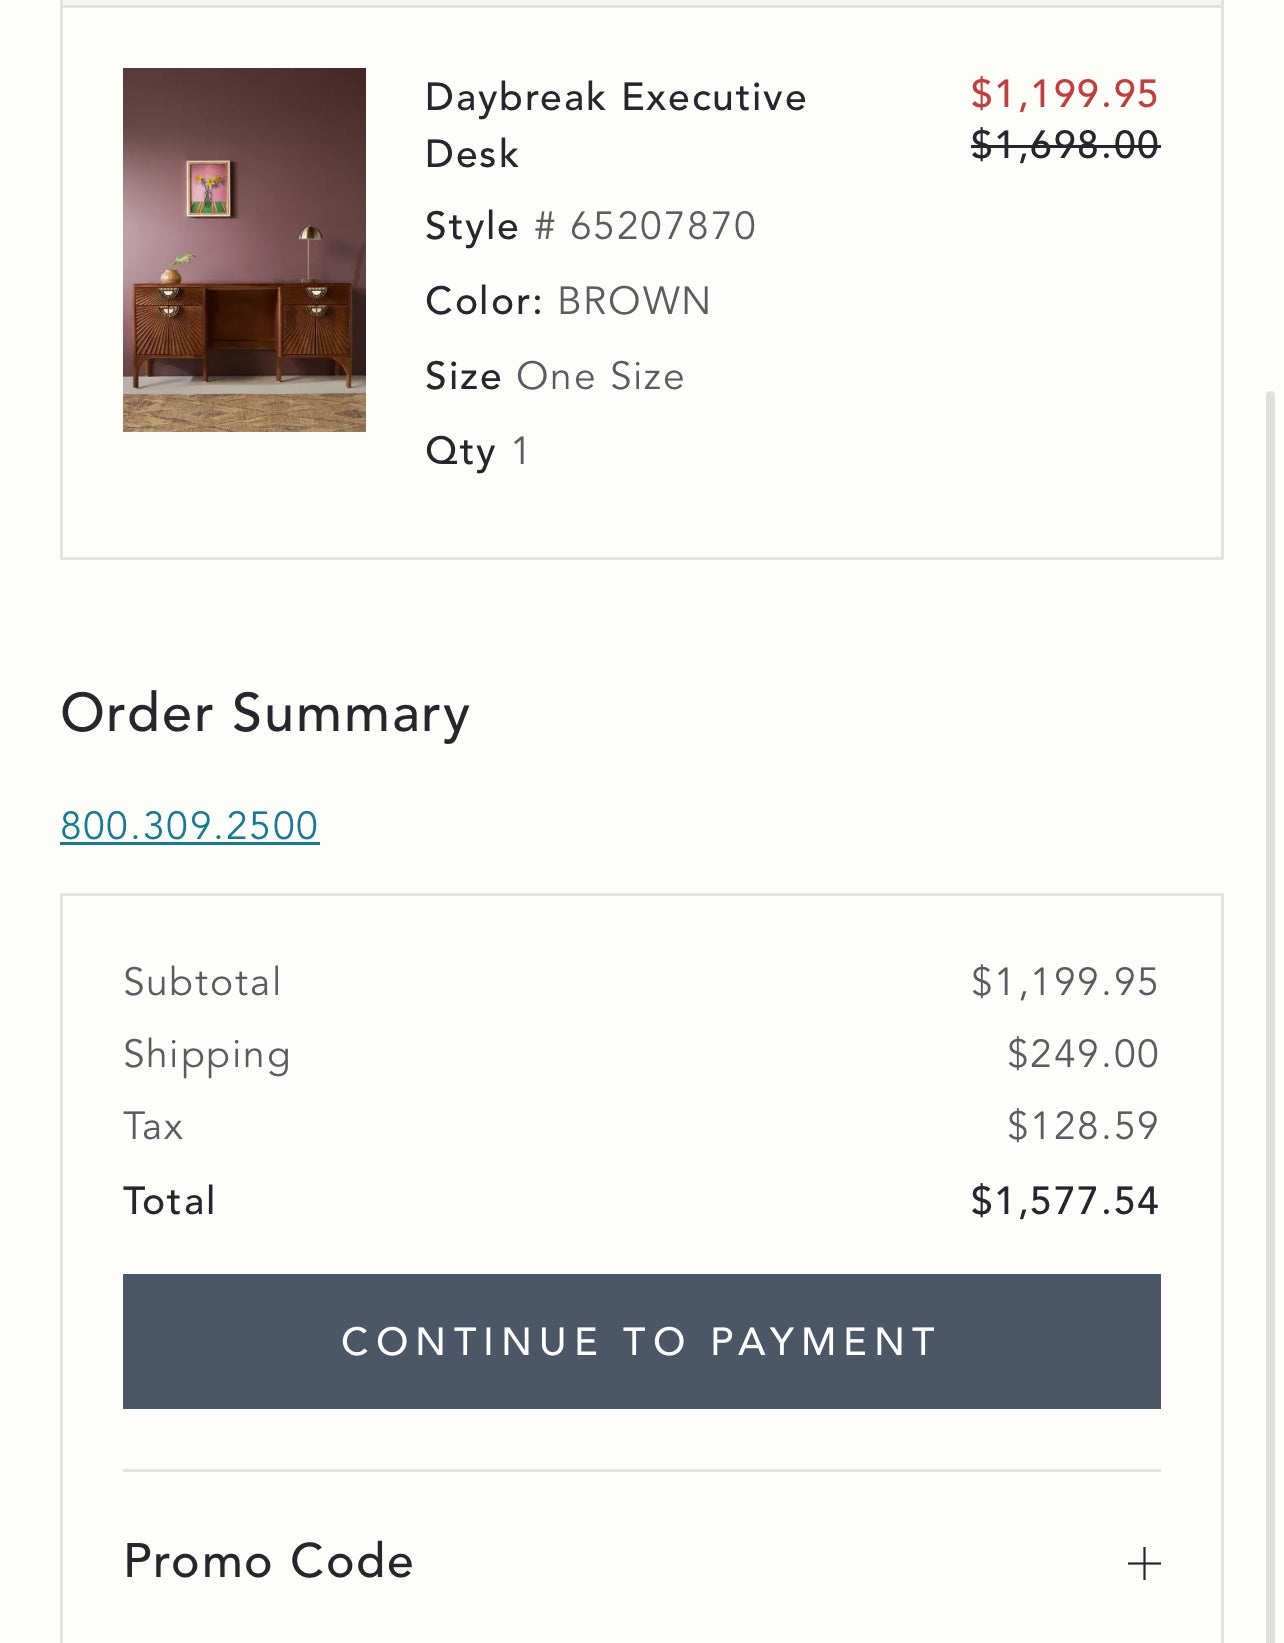Call the 800.309.2500 phone link
This screenshot has width=1284, height=1643.
(x=190, y=826)
